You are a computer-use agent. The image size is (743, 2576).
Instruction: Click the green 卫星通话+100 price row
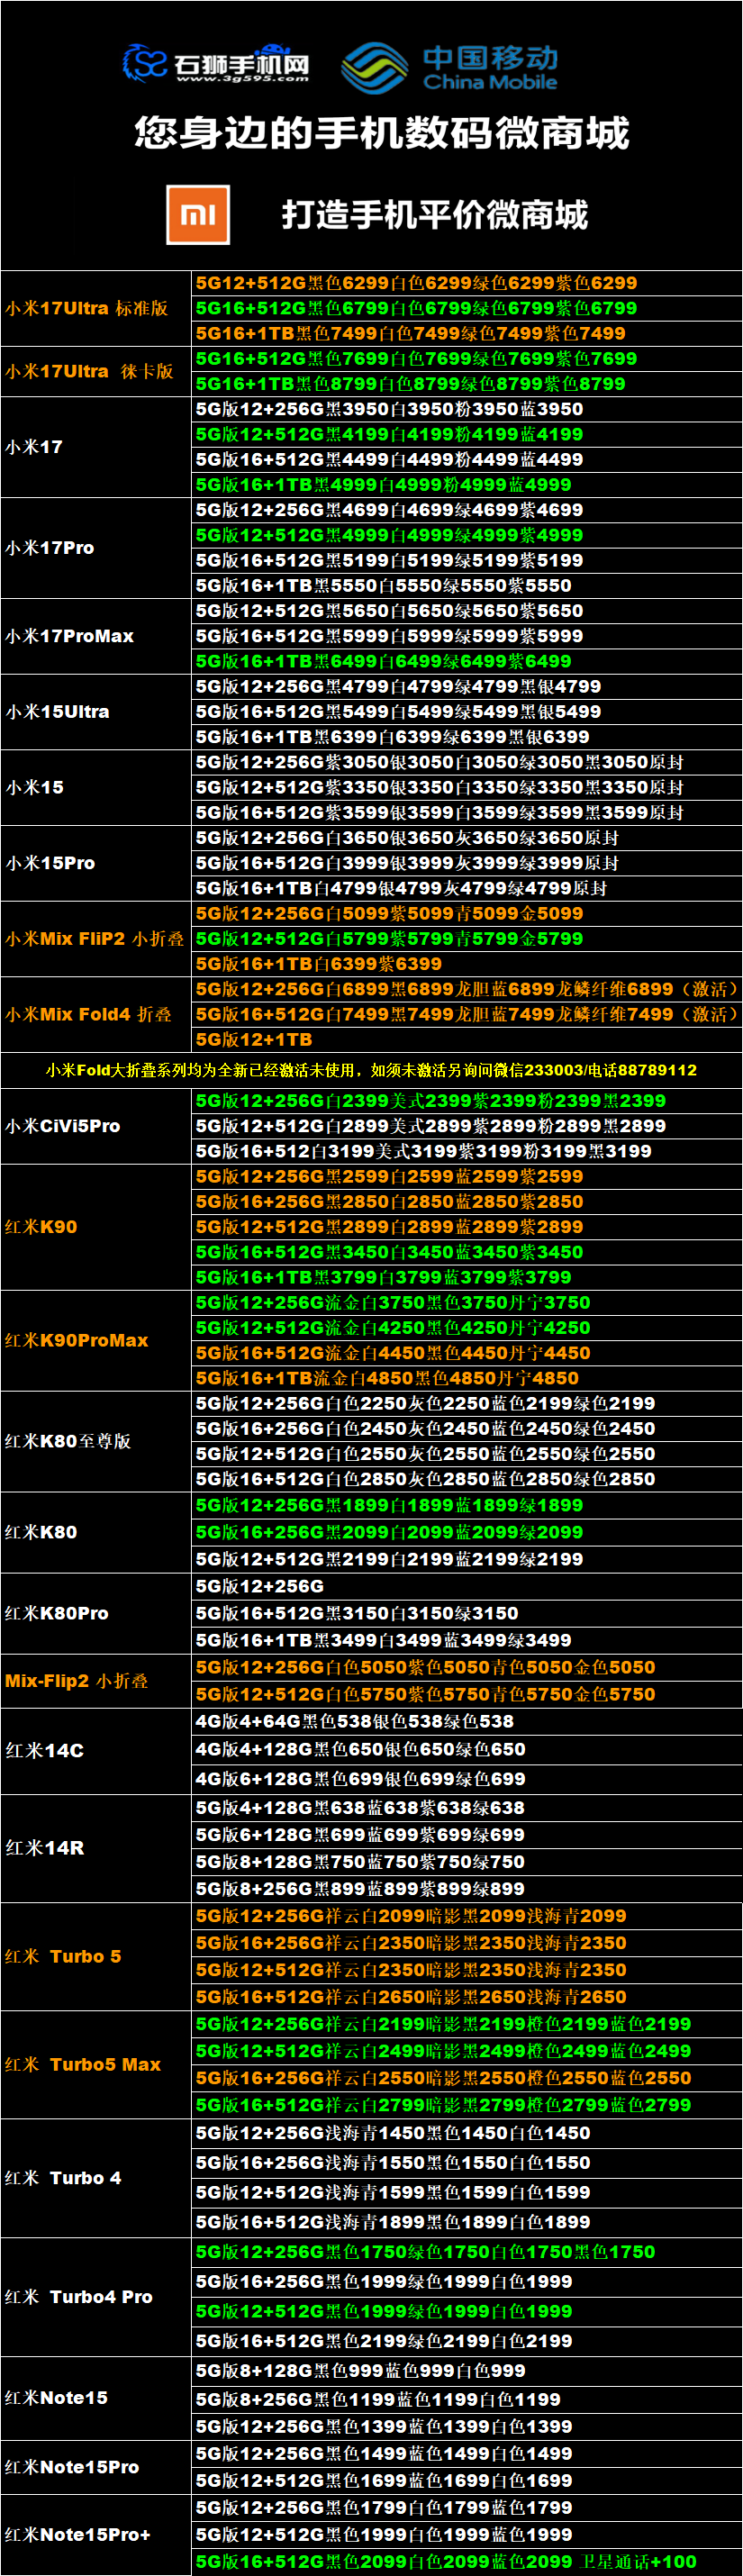pyautogui.click(x=446, y=2561)
